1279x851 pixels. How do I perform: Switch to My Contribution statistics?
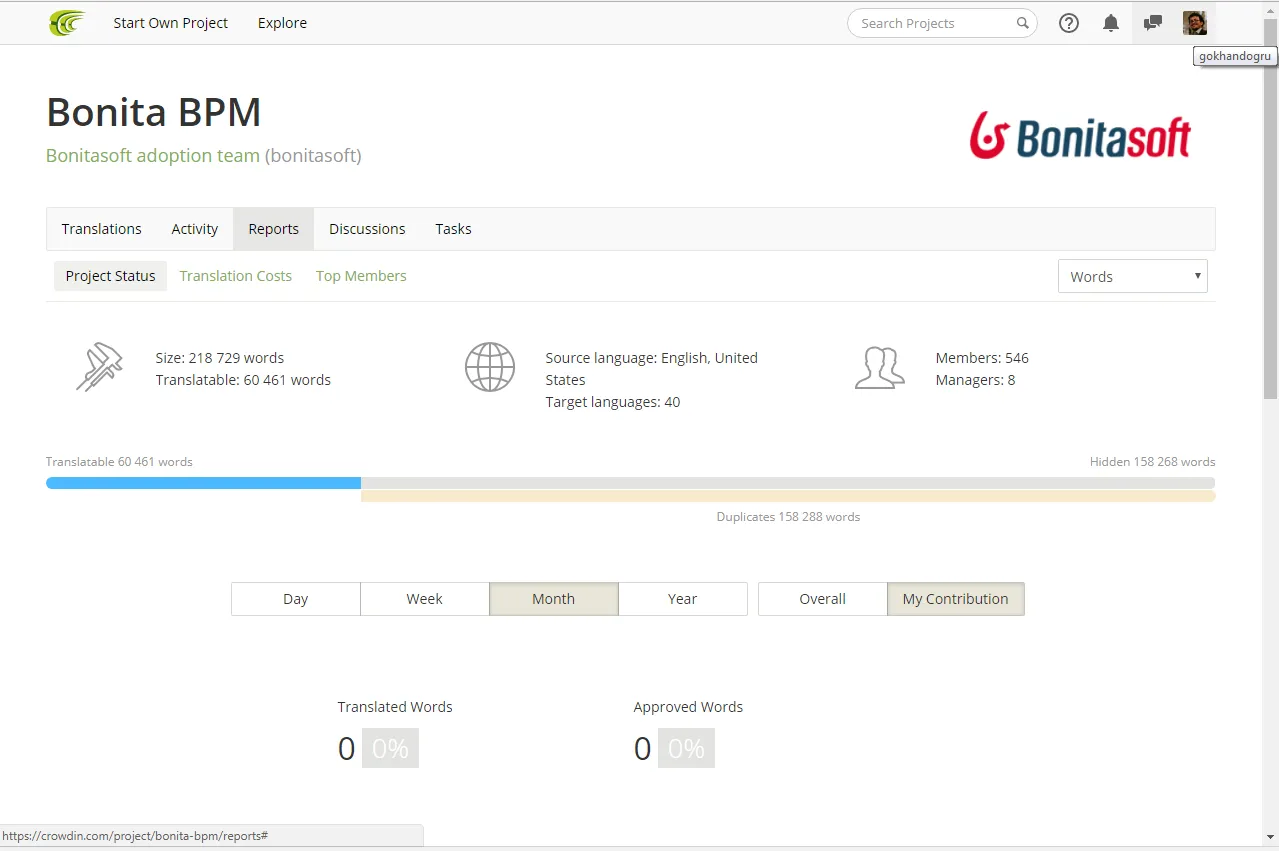956,599
